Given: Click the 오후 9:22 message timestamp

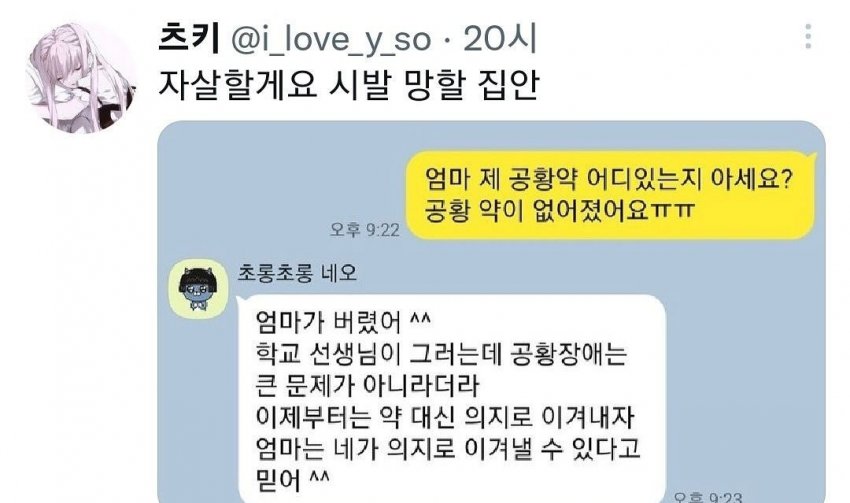Looking at the screenshot, I should (x=364, y=230).
